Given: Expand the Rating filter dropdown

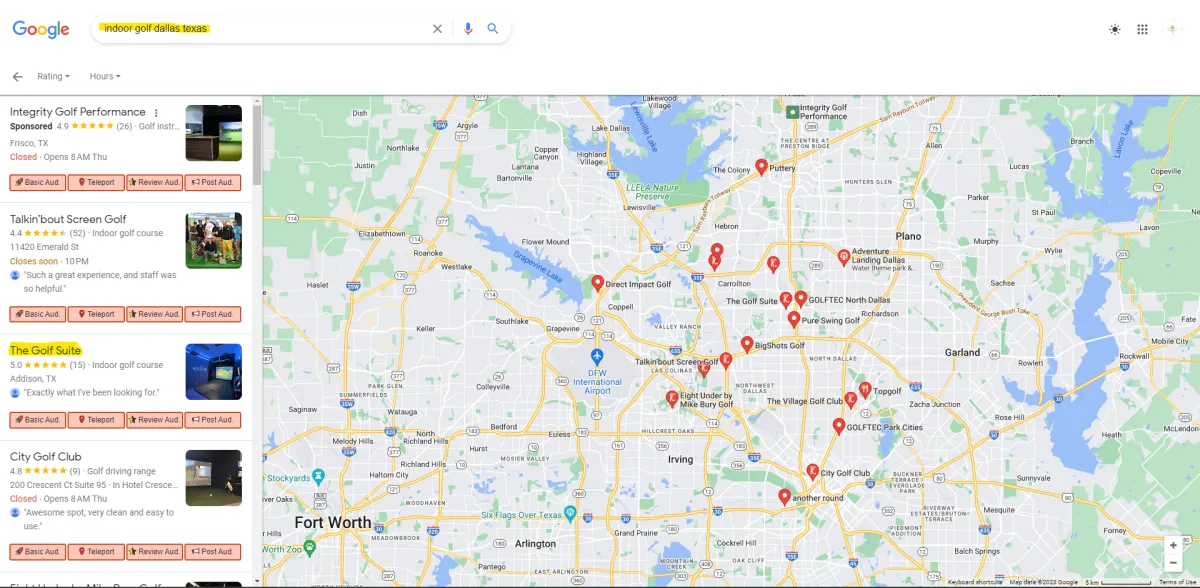Looking at the screenshot, I should coord(54,76).
